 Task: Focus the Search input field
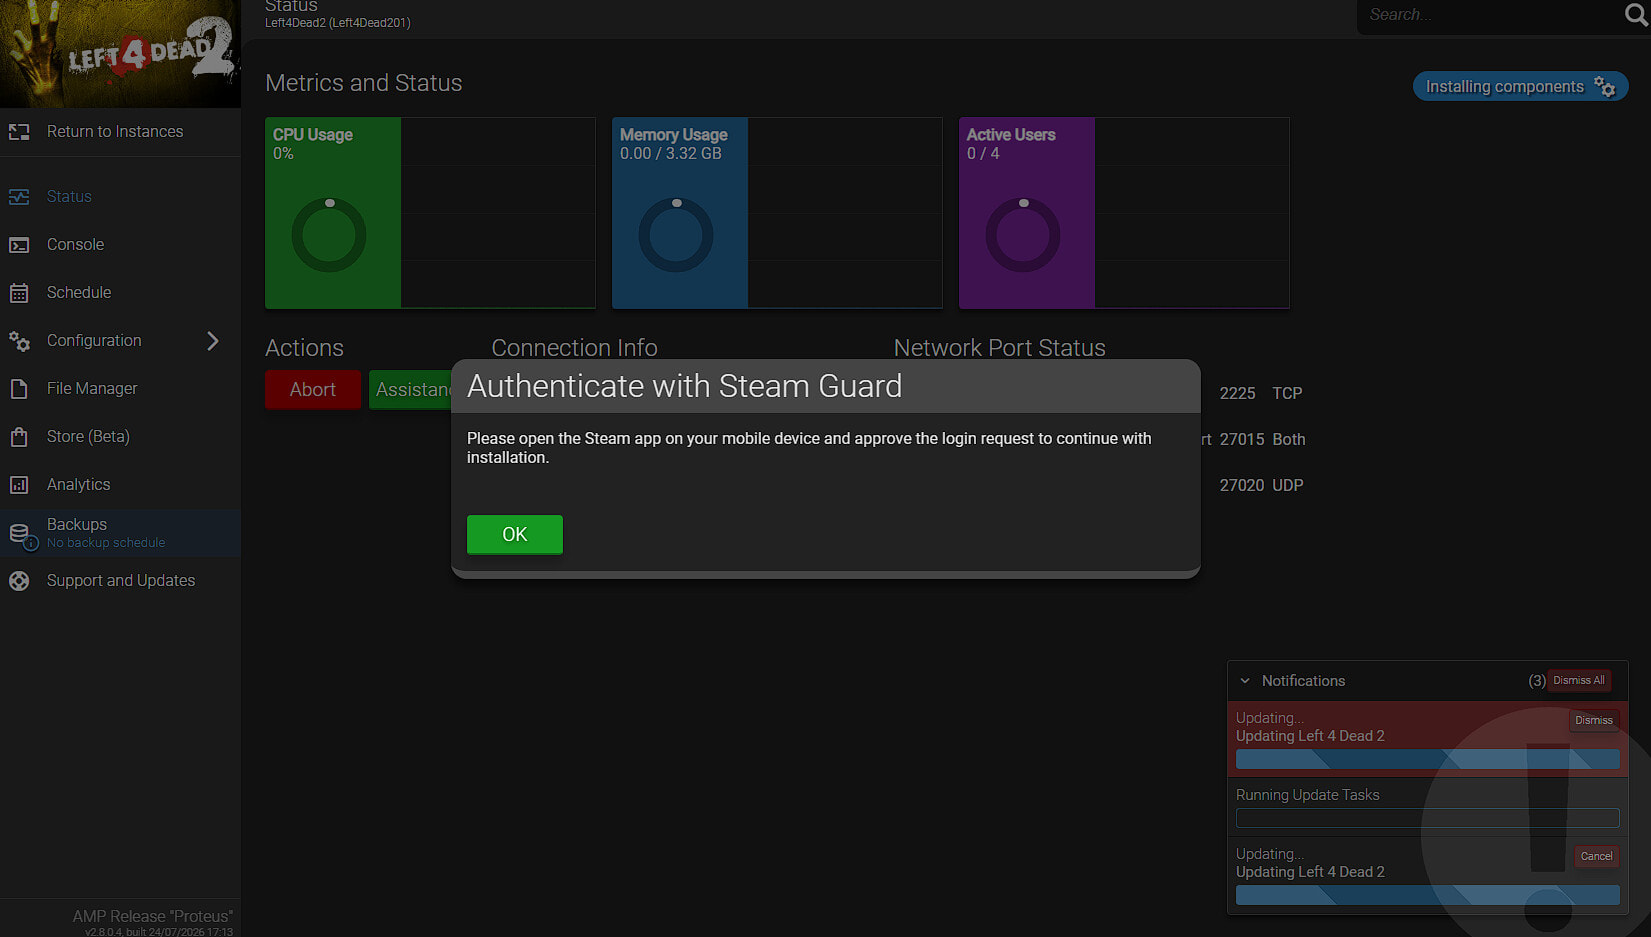click(1490, 15)
